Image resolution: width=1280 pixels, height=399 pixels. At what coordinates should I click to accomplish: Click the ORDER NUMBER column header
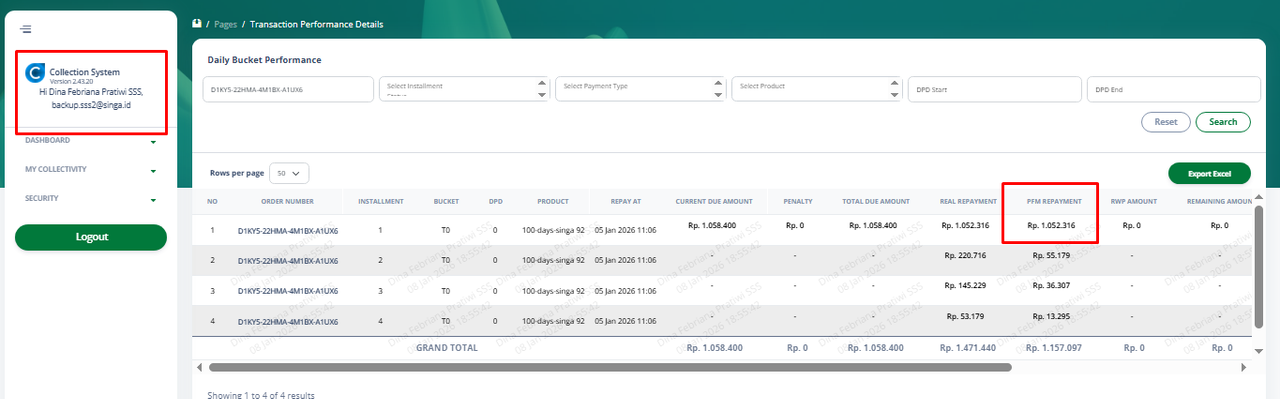point(287,201)
